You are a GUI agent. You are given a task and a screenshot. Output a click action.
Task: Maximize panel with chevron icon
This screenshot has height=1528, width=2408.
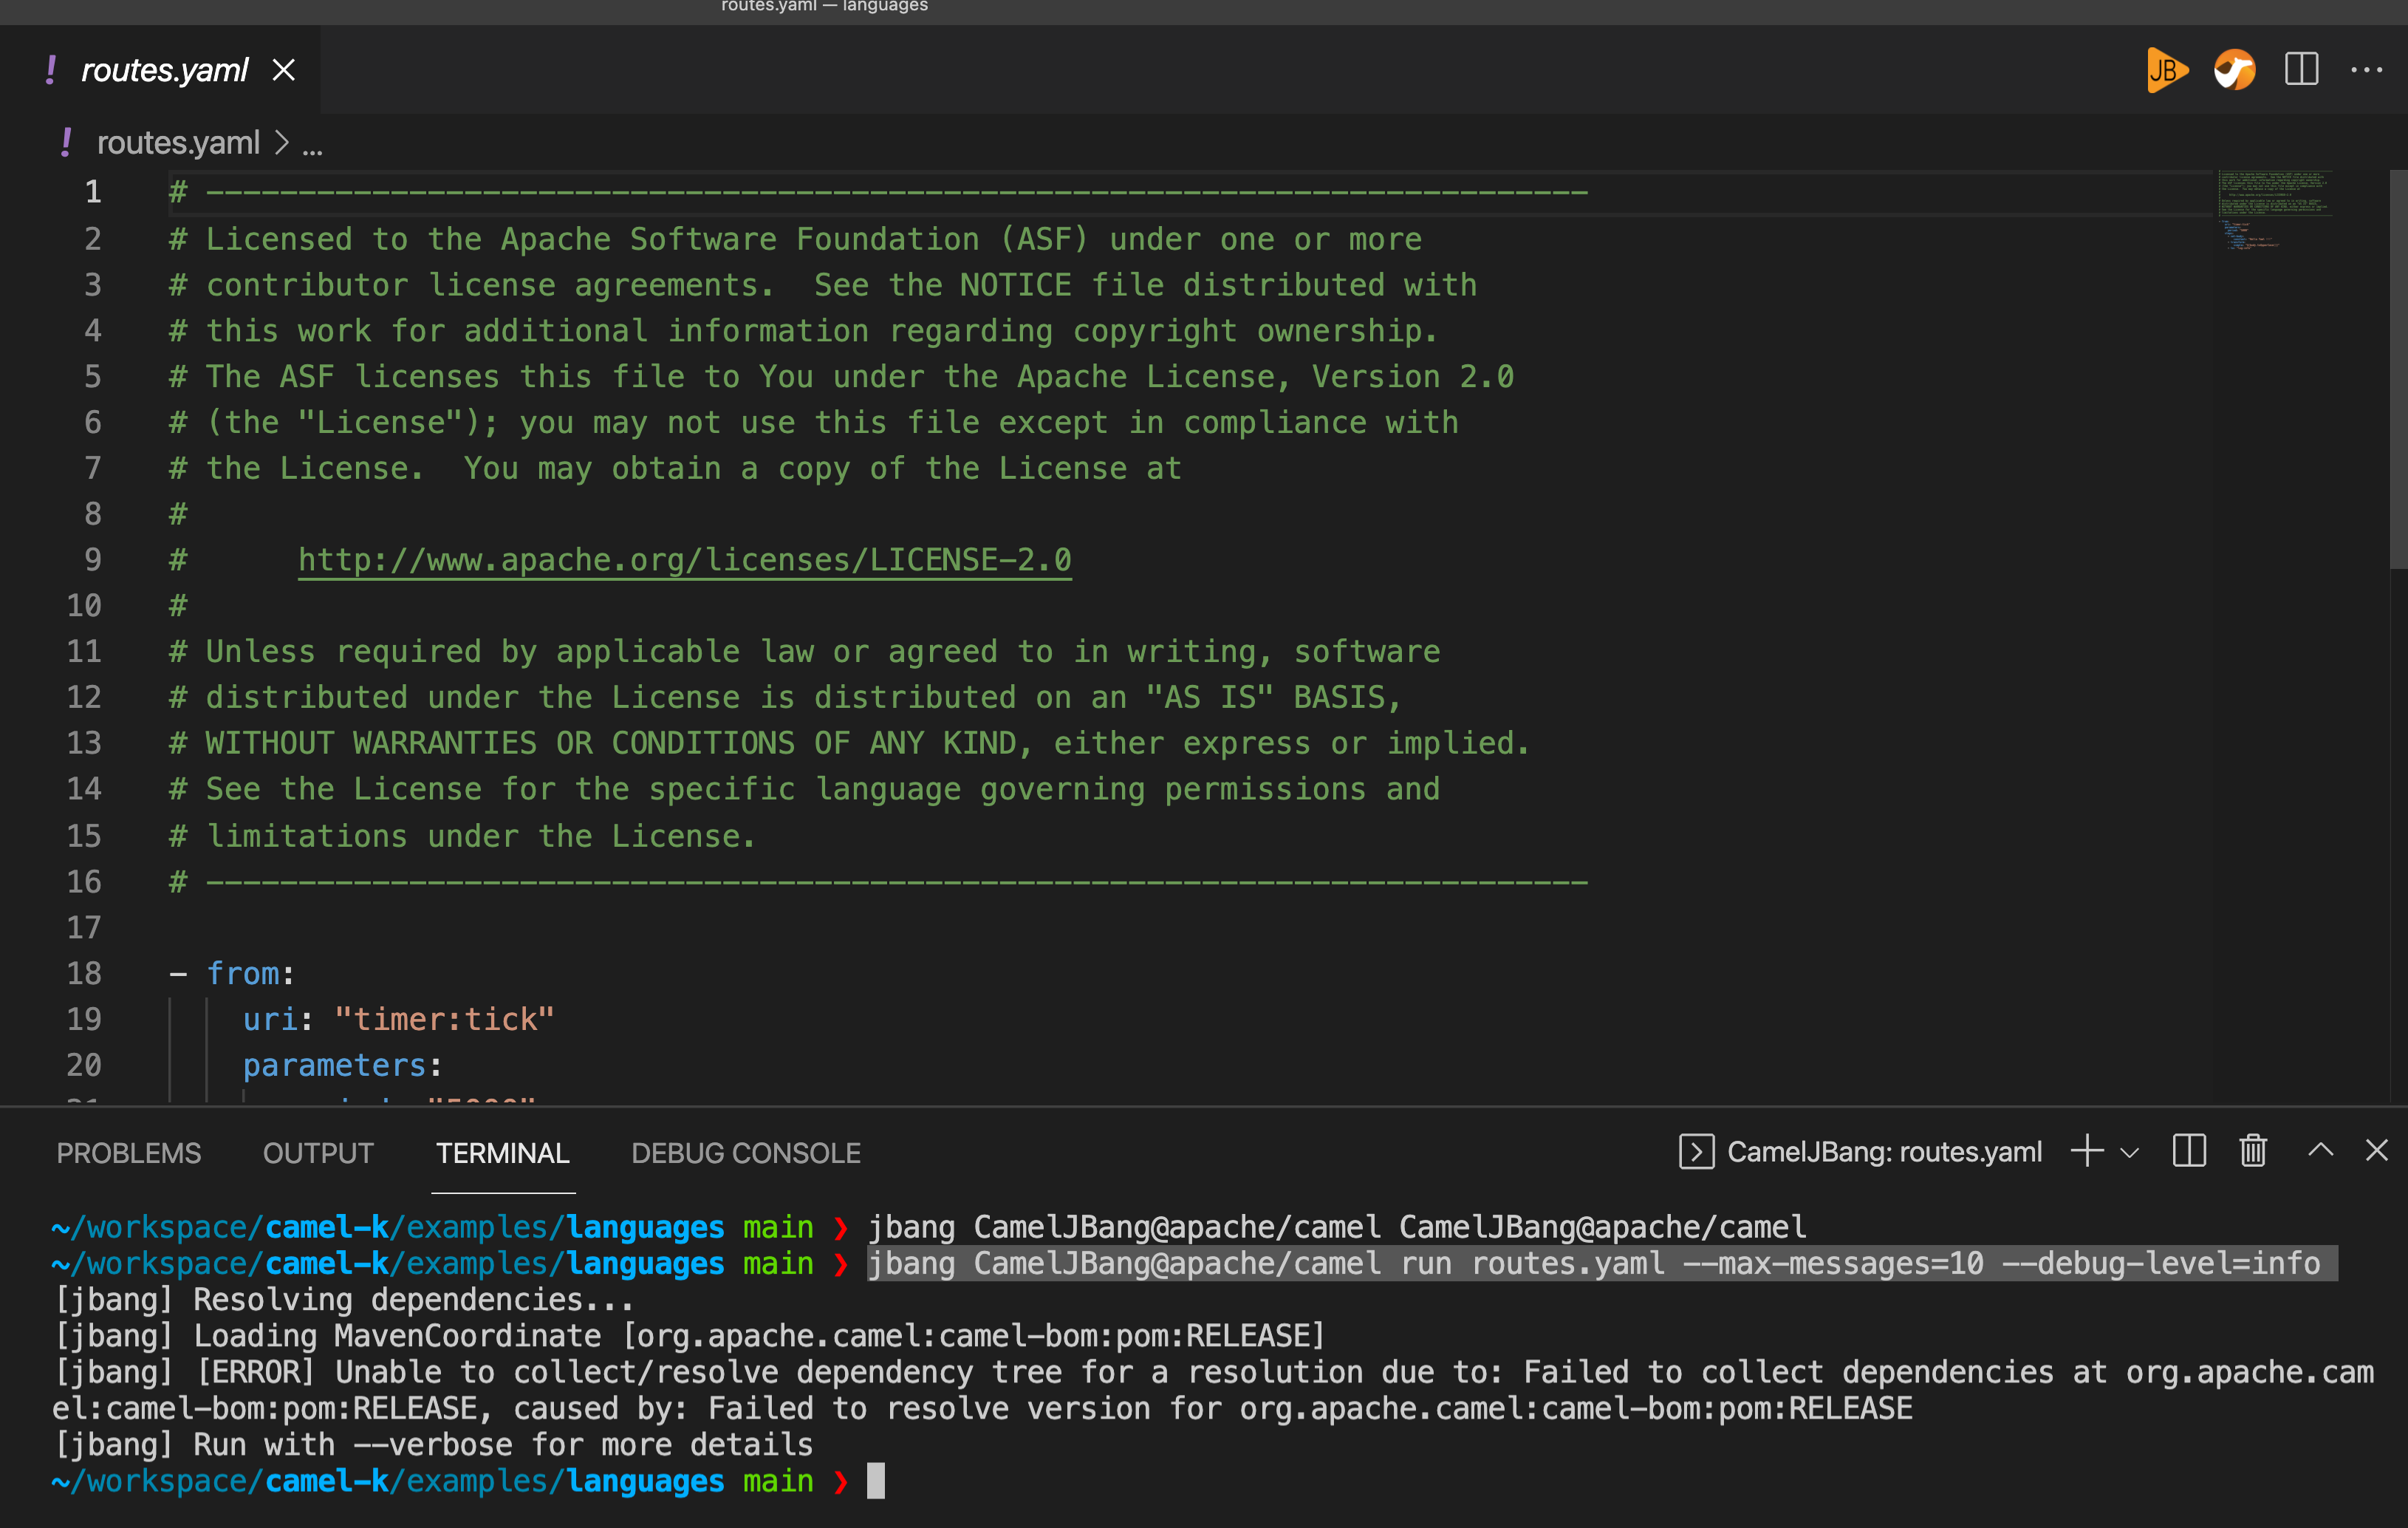pos(2321,1150)
